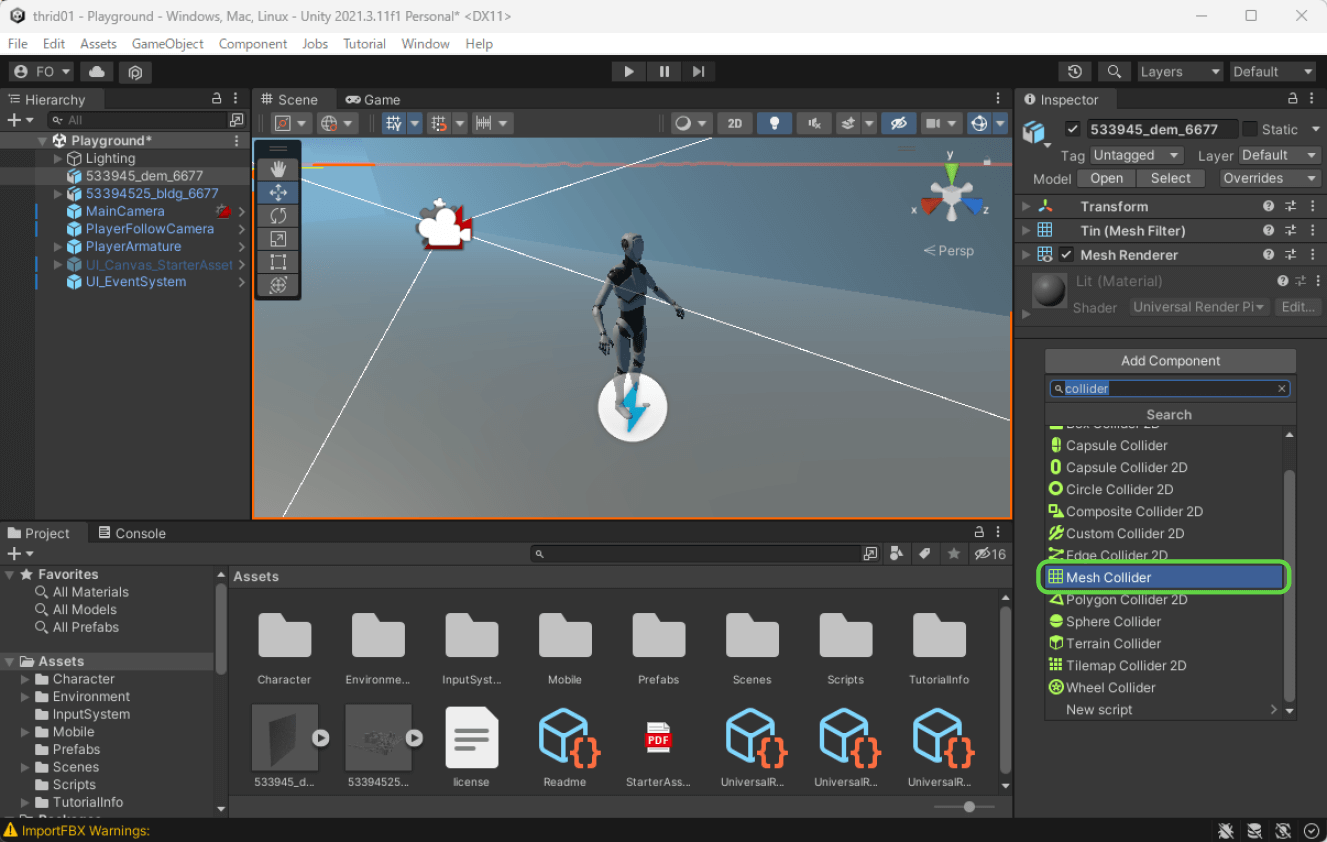
Task: Open the Layers dropdown in top toolbar
Action: pos(1181,72)
